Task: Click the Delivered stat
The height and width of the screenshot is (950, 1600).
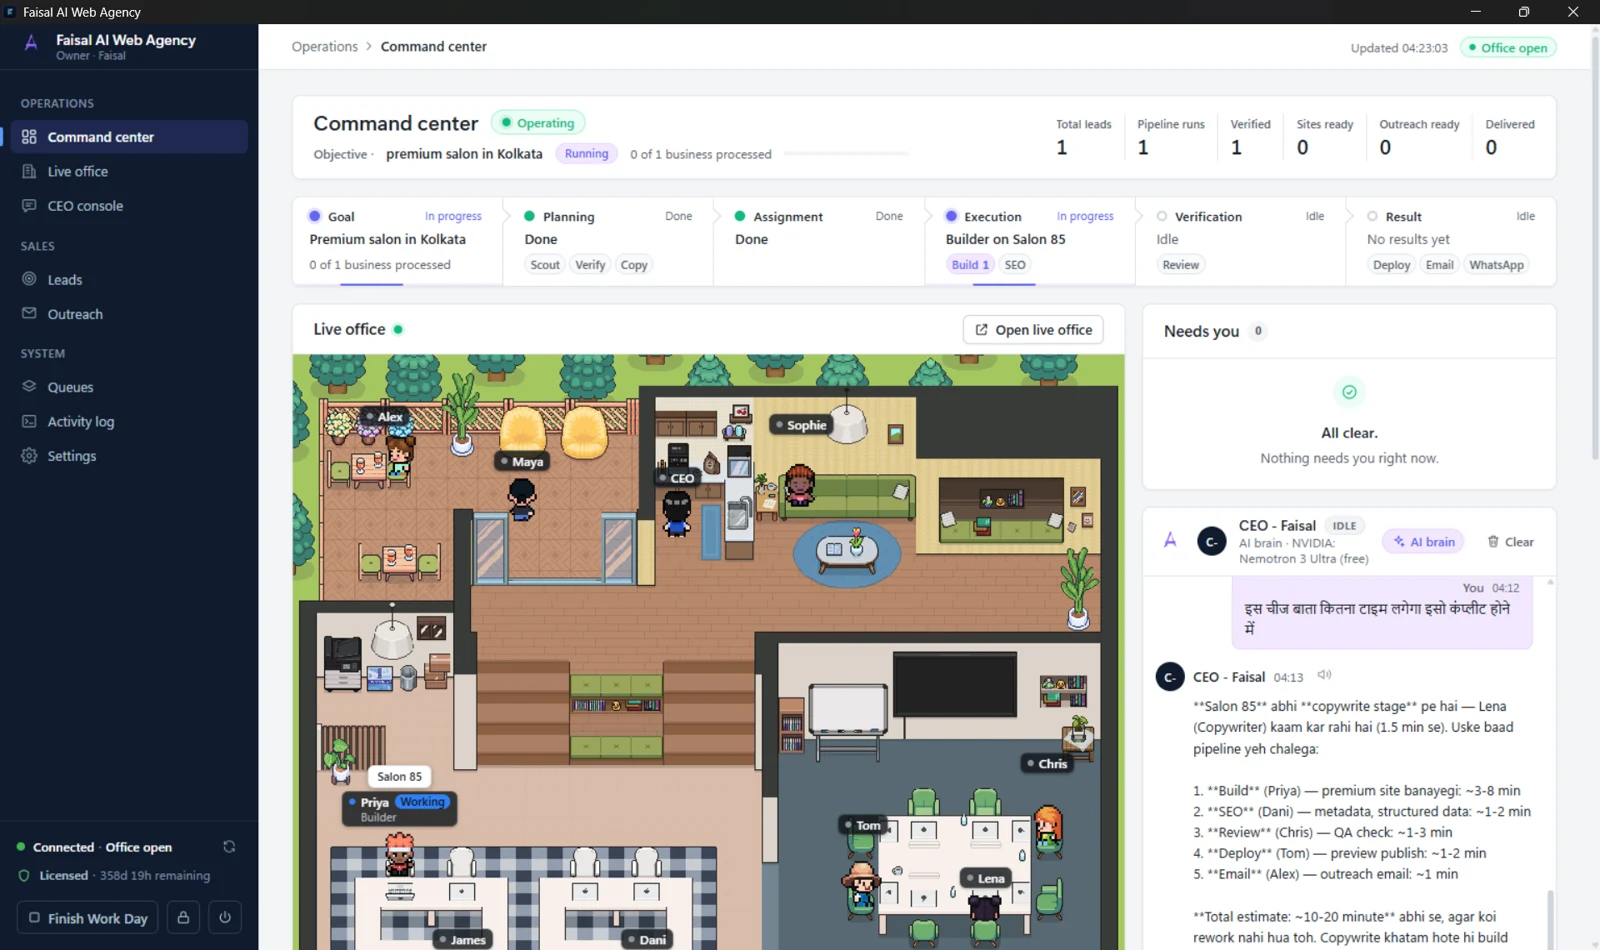Action: [1509, 137]
